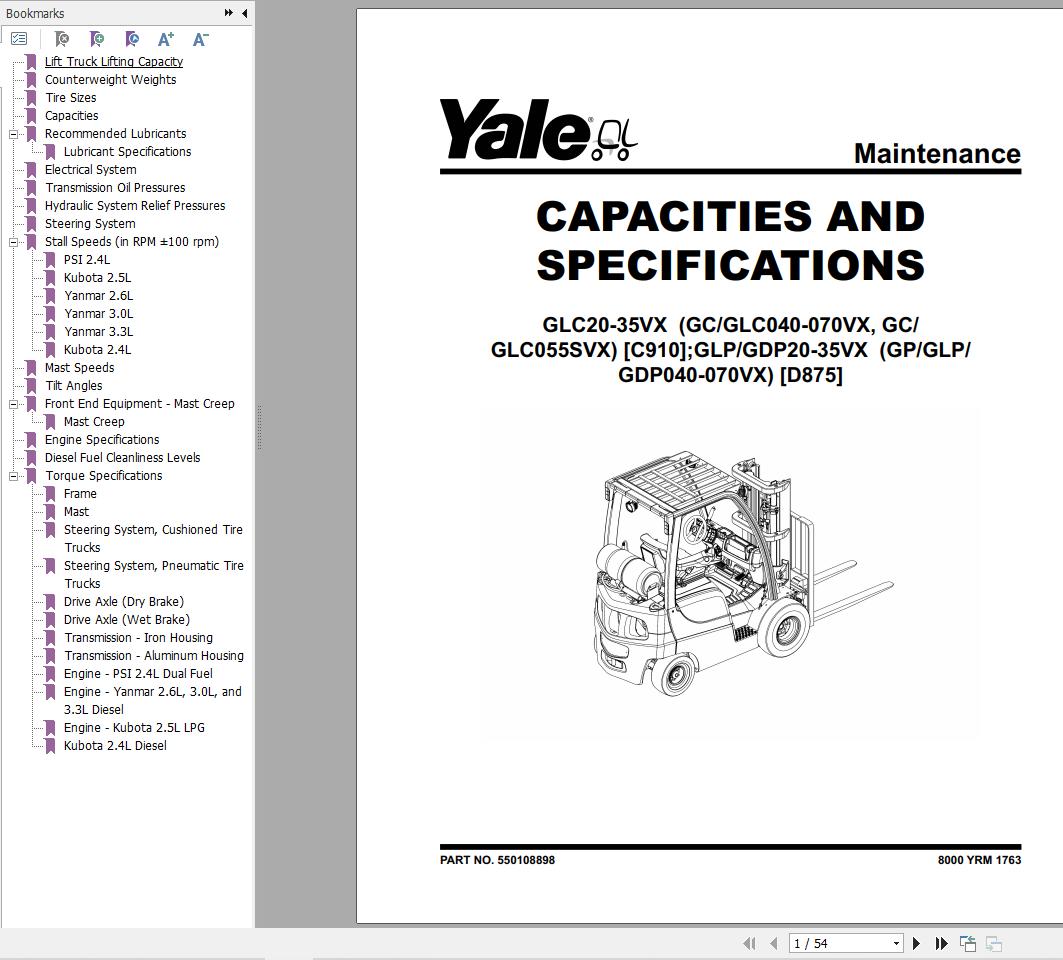Jump to last page icon
Viewport: 1063px width, 960px height.
click(x=941, y=943)
